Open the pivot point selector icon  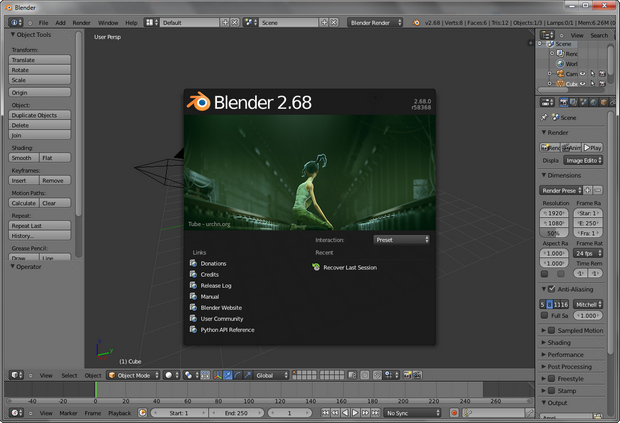[191, 375]
